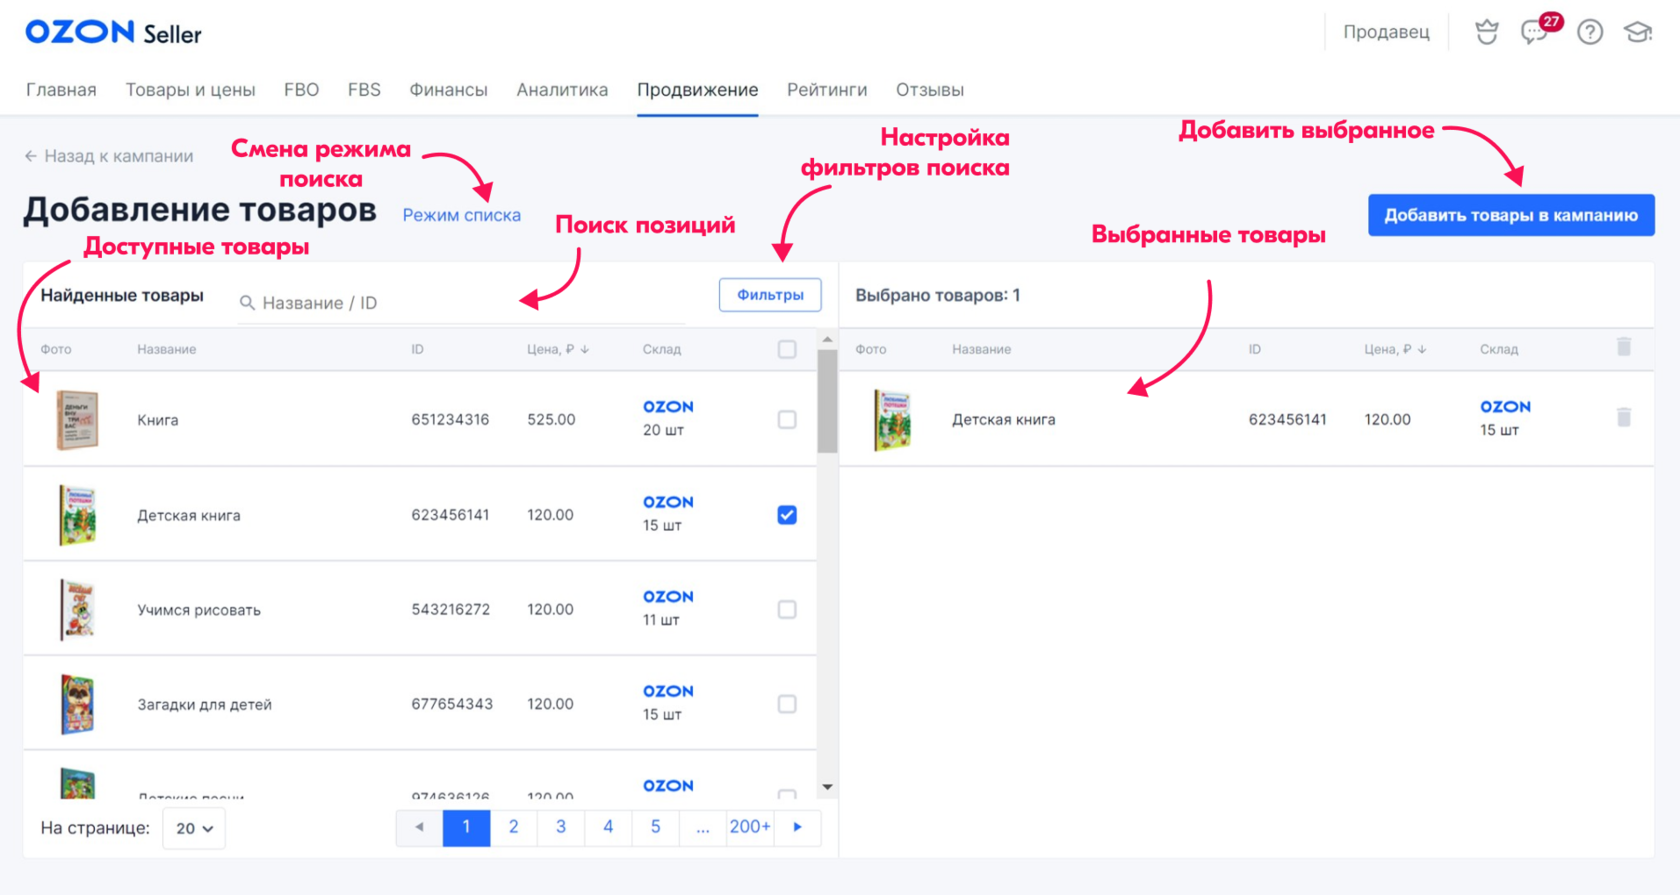Click the search magnifier icon
1680x895 pixels.
247,303
